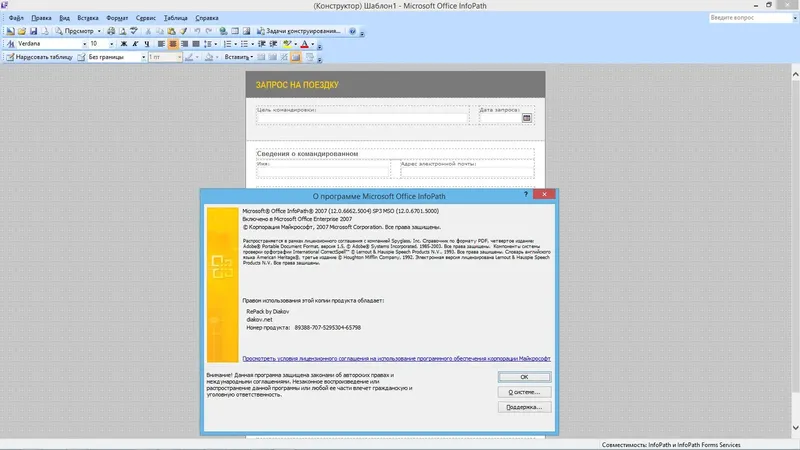Click the table eraser icon
This screenshot has height=450, width=800.
tap(82, 57)
